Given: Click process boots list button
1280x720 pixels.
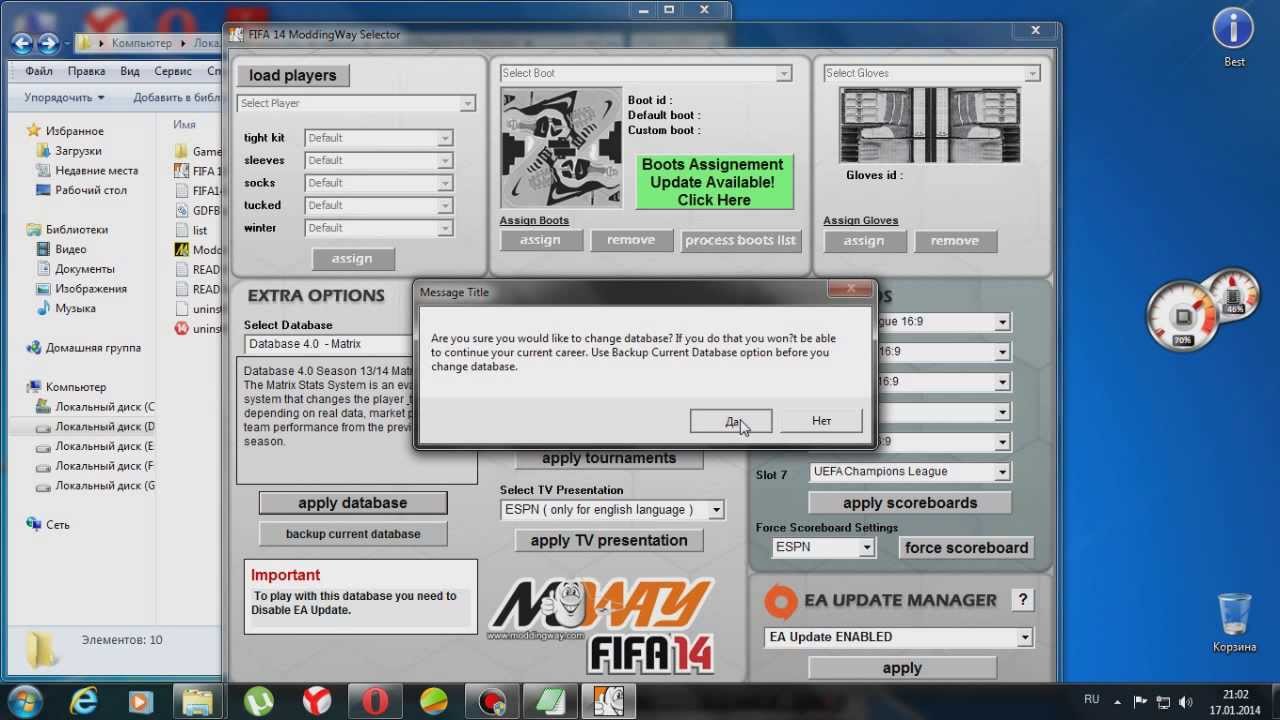Looking at the screenshot, I should (x=741, y=240).
